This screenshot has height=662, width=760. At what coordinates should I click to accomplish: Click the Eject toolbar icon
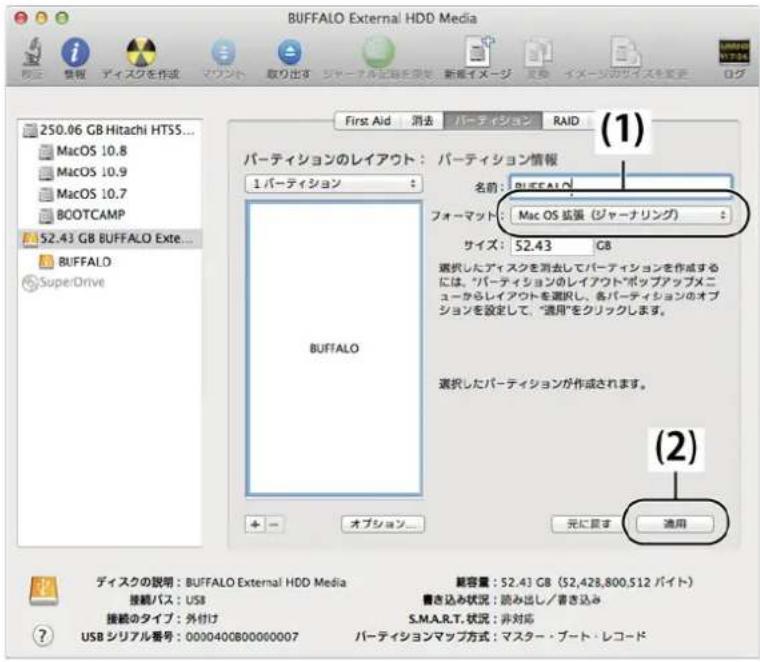(x=289, y=52)
